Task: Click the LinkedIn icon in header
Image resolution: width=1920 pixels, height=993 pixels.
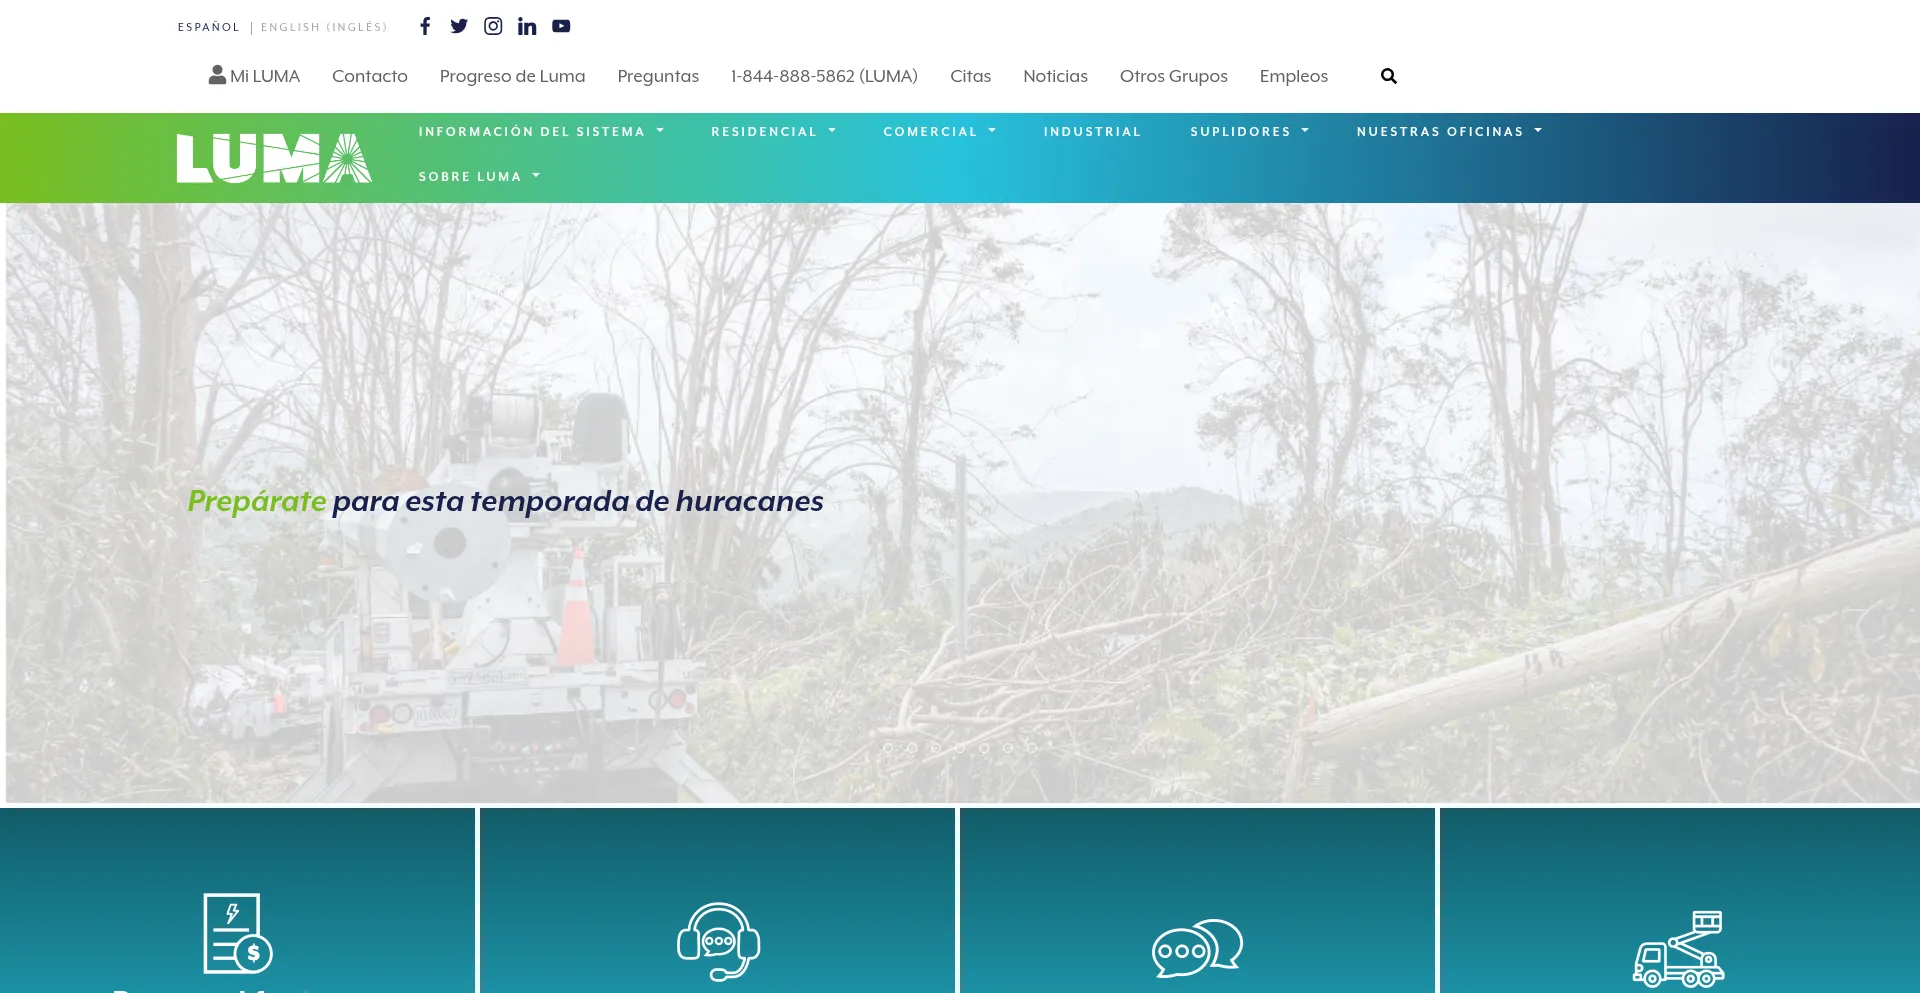Action: (527, 26)
